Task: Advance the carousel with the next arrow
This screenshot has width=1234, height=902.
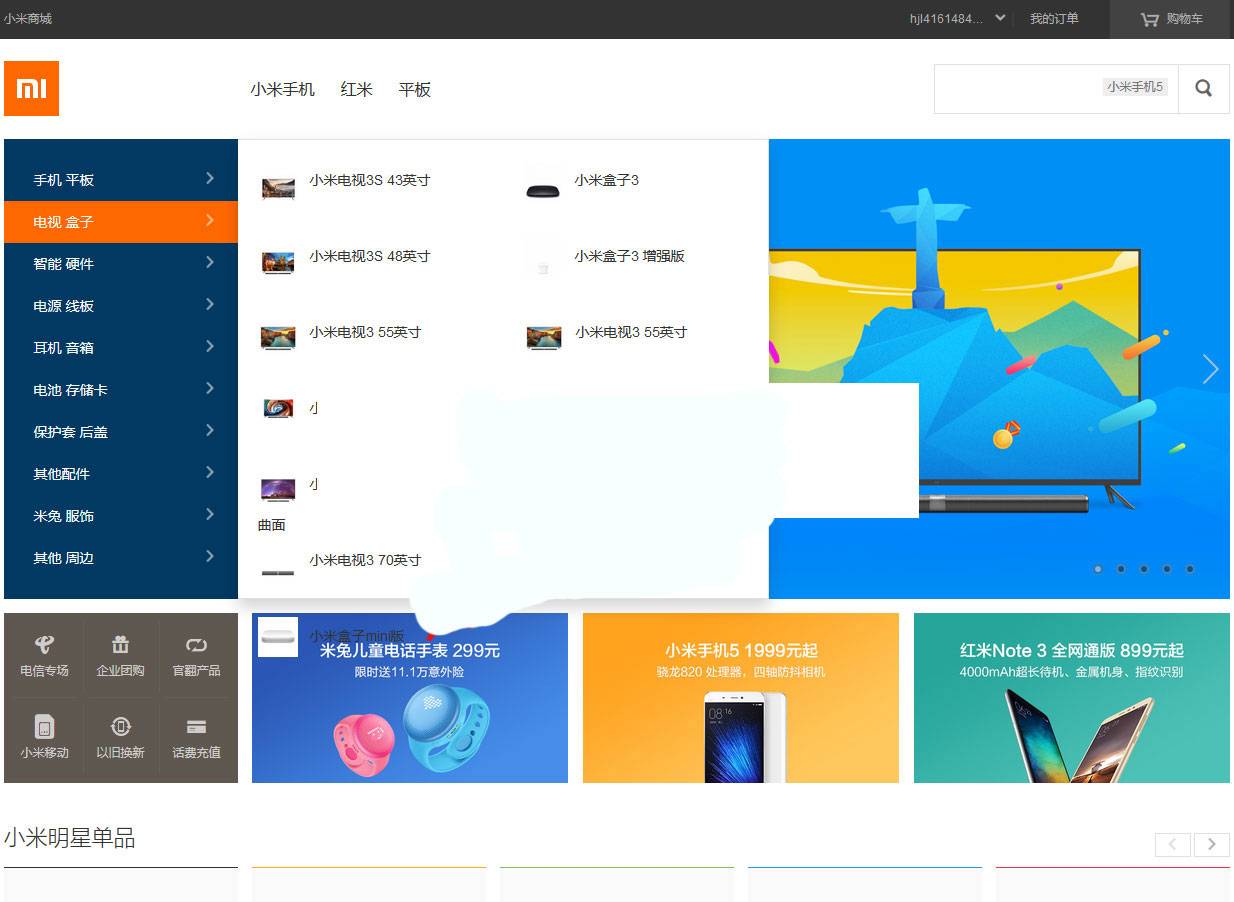Action: click(x=1210, y=369)
